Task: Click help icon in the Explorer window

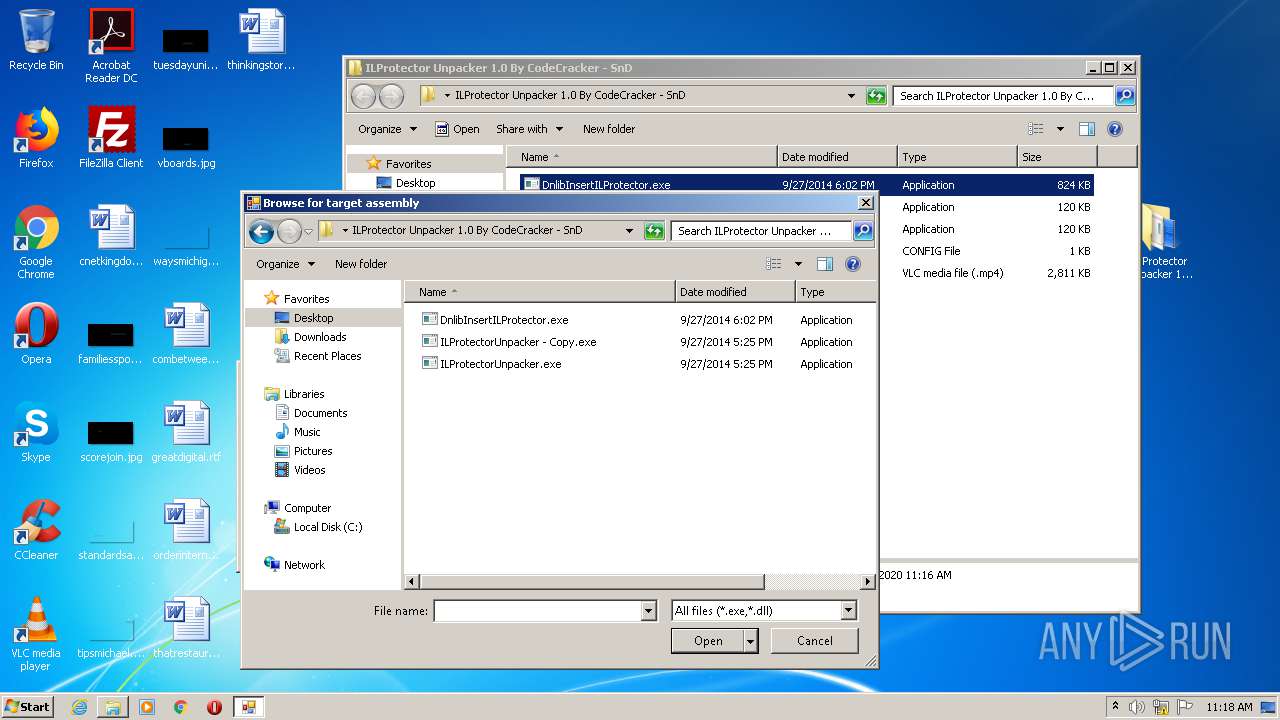Action: 1115,129
